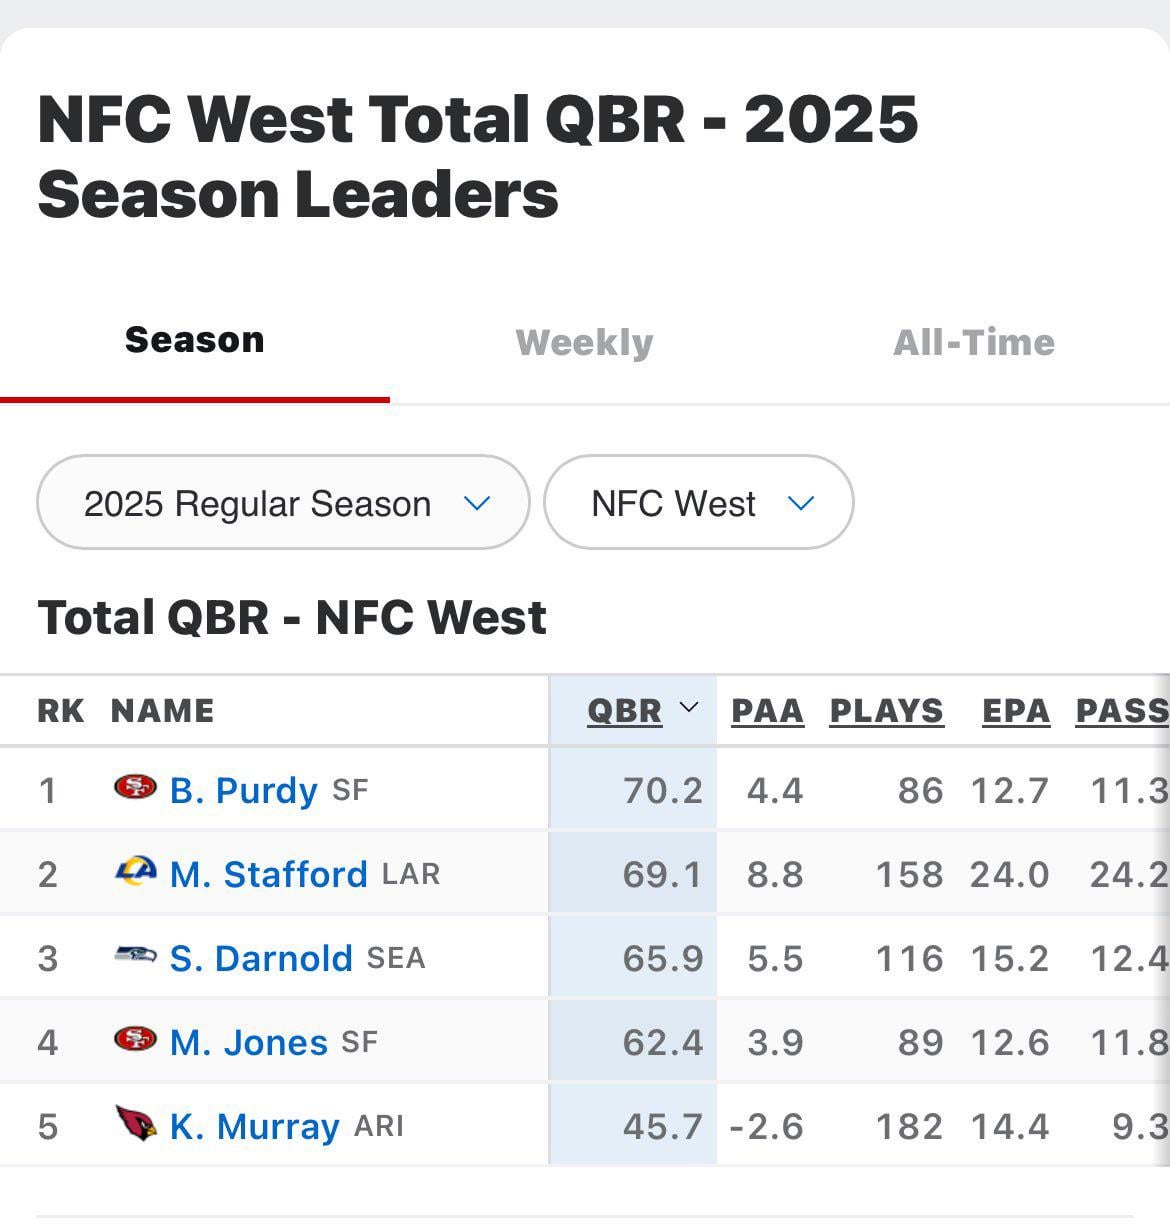Open the 2025 Regular Season dropdown
Image resolution: width=1170 pixels, height=1232 pixels.
tap(283, 503)
